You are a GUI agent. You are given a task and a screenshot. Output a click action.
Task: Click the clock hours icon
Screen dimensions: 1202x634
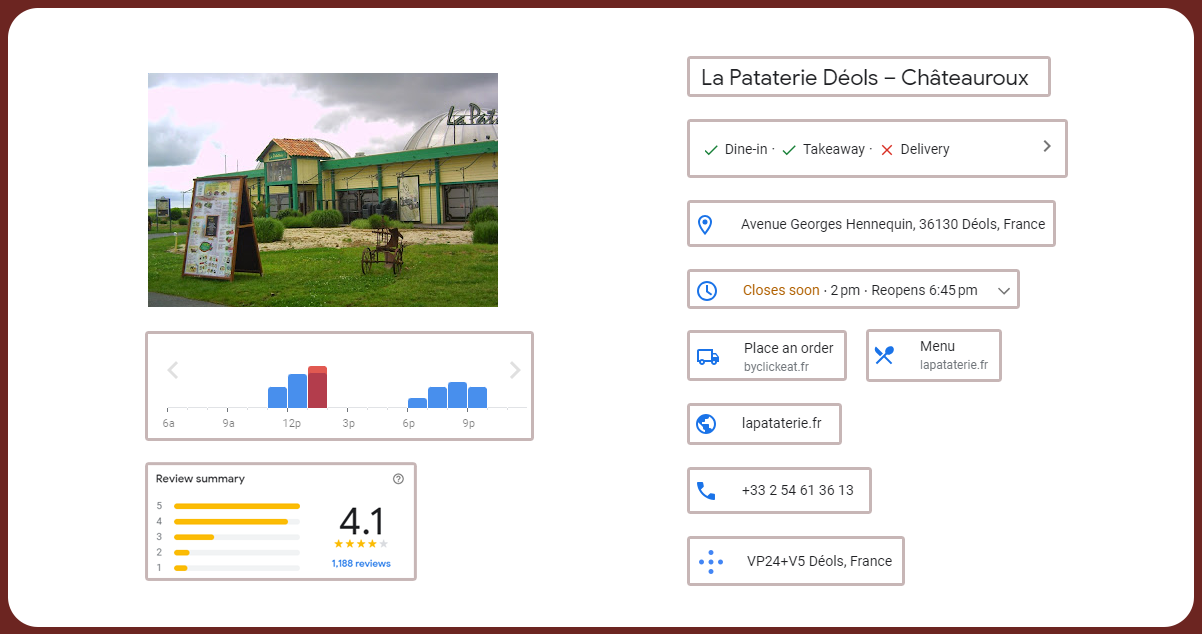tap(707, 291)
